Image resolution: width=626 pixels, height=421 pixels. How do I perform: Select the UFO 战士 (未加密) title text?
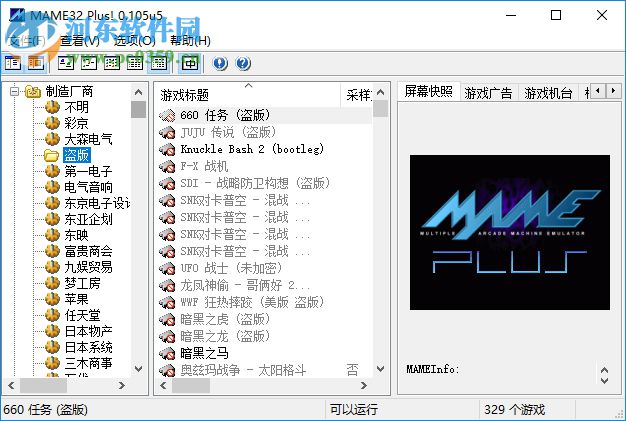231,269
